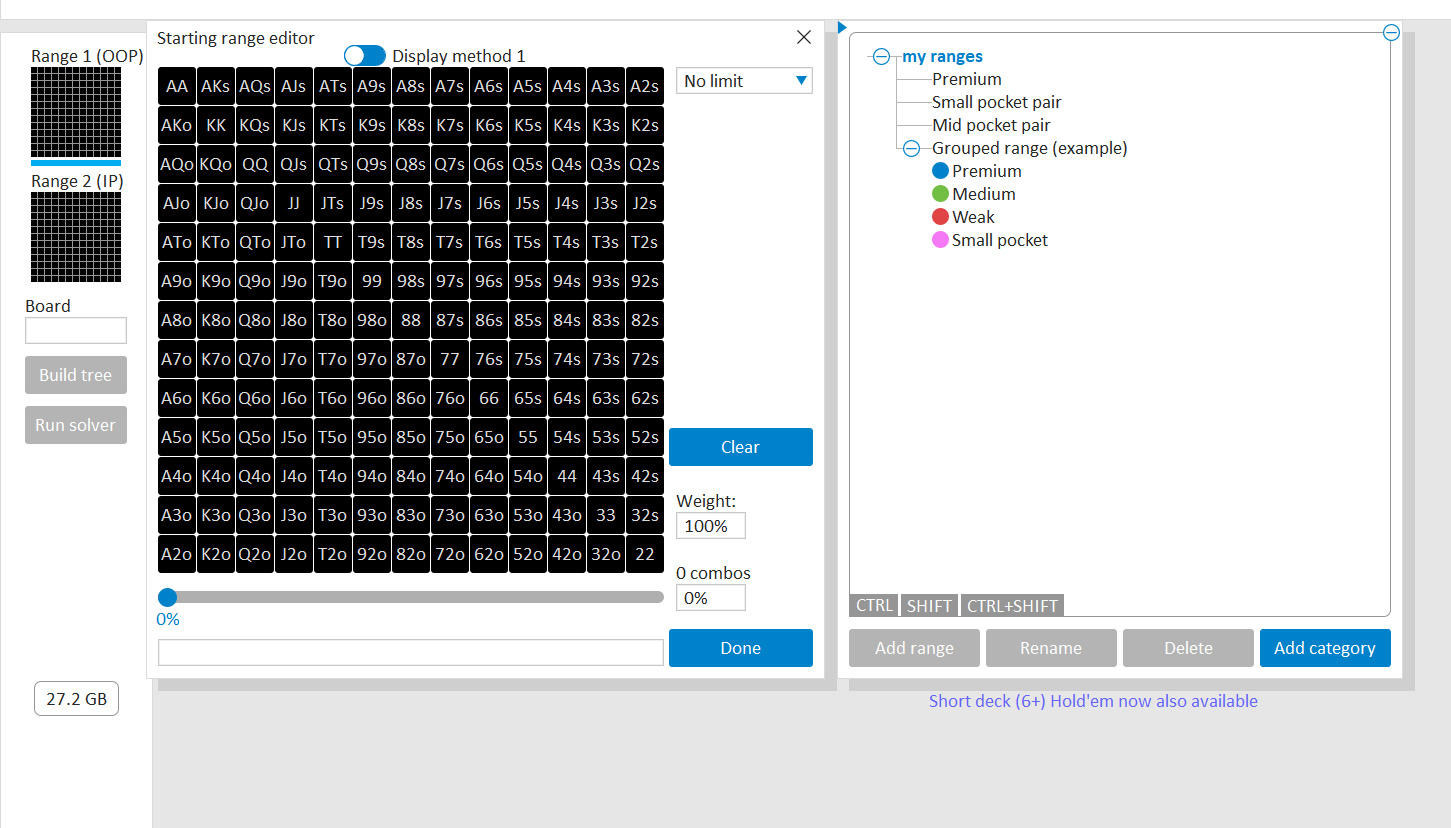Collapse the ranges panel with the top-right minus icon
This screenshot has height=828, width=1451.
pos(1391,32)
